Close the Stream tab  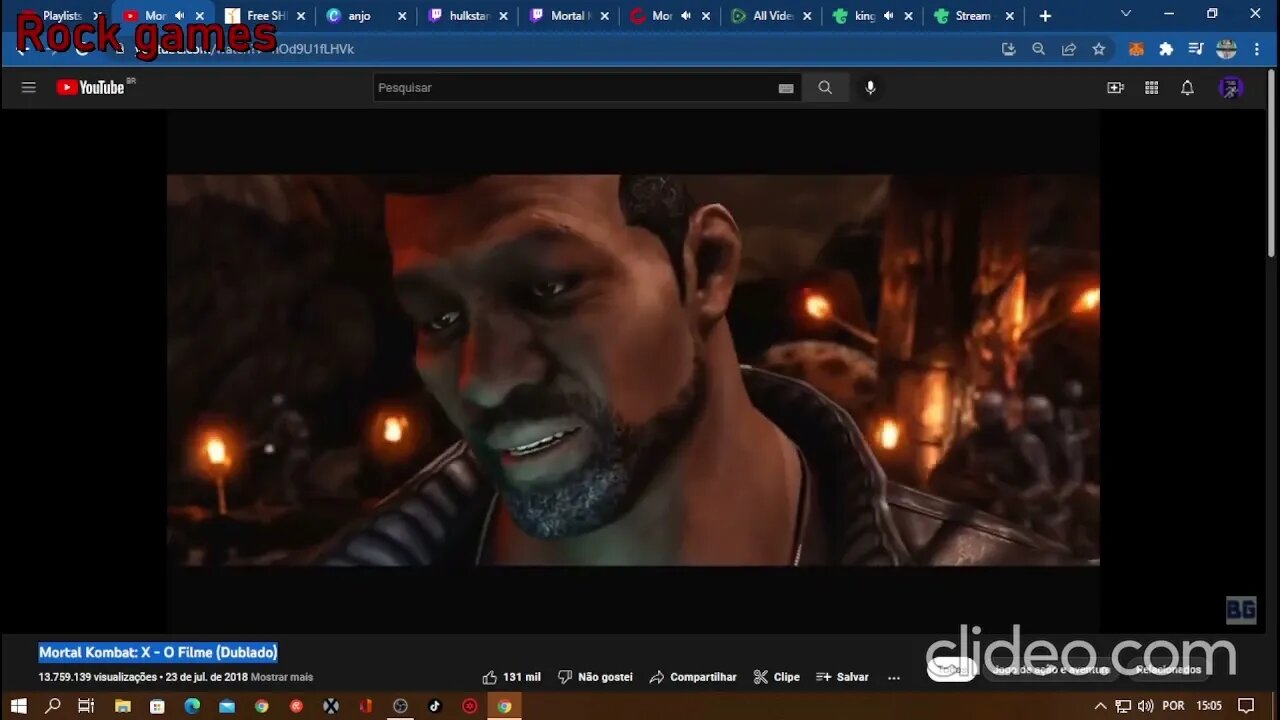coord(1009,16)
